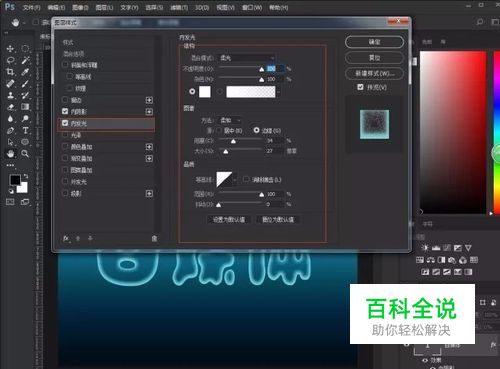This screenshot has width=500, height=369.
Task: Open the search icon in options bar
Action: pos(480,22)
